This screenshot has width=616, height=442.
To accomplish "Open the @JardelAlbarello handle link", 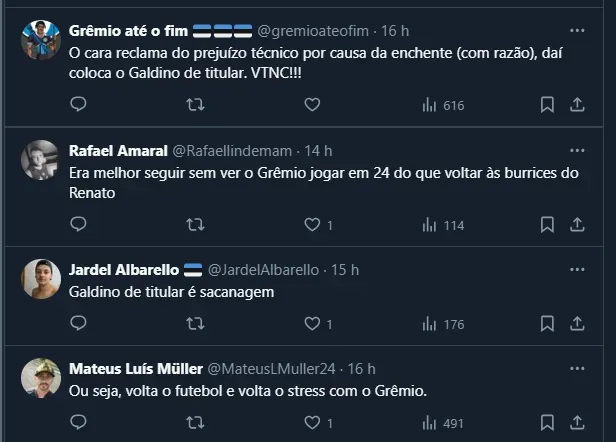I will point(263,270).
